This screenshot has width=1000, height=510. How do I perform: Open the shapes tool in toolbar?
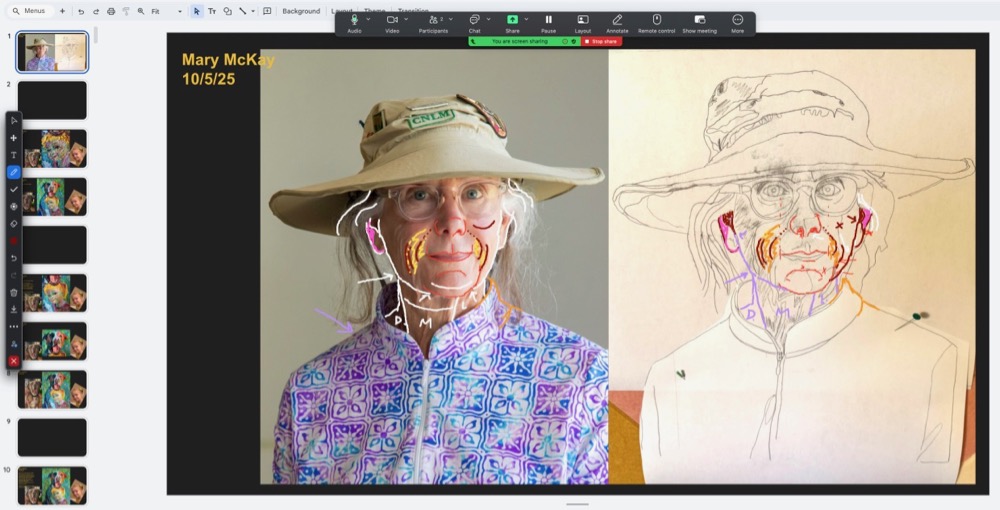click(227, 11)
